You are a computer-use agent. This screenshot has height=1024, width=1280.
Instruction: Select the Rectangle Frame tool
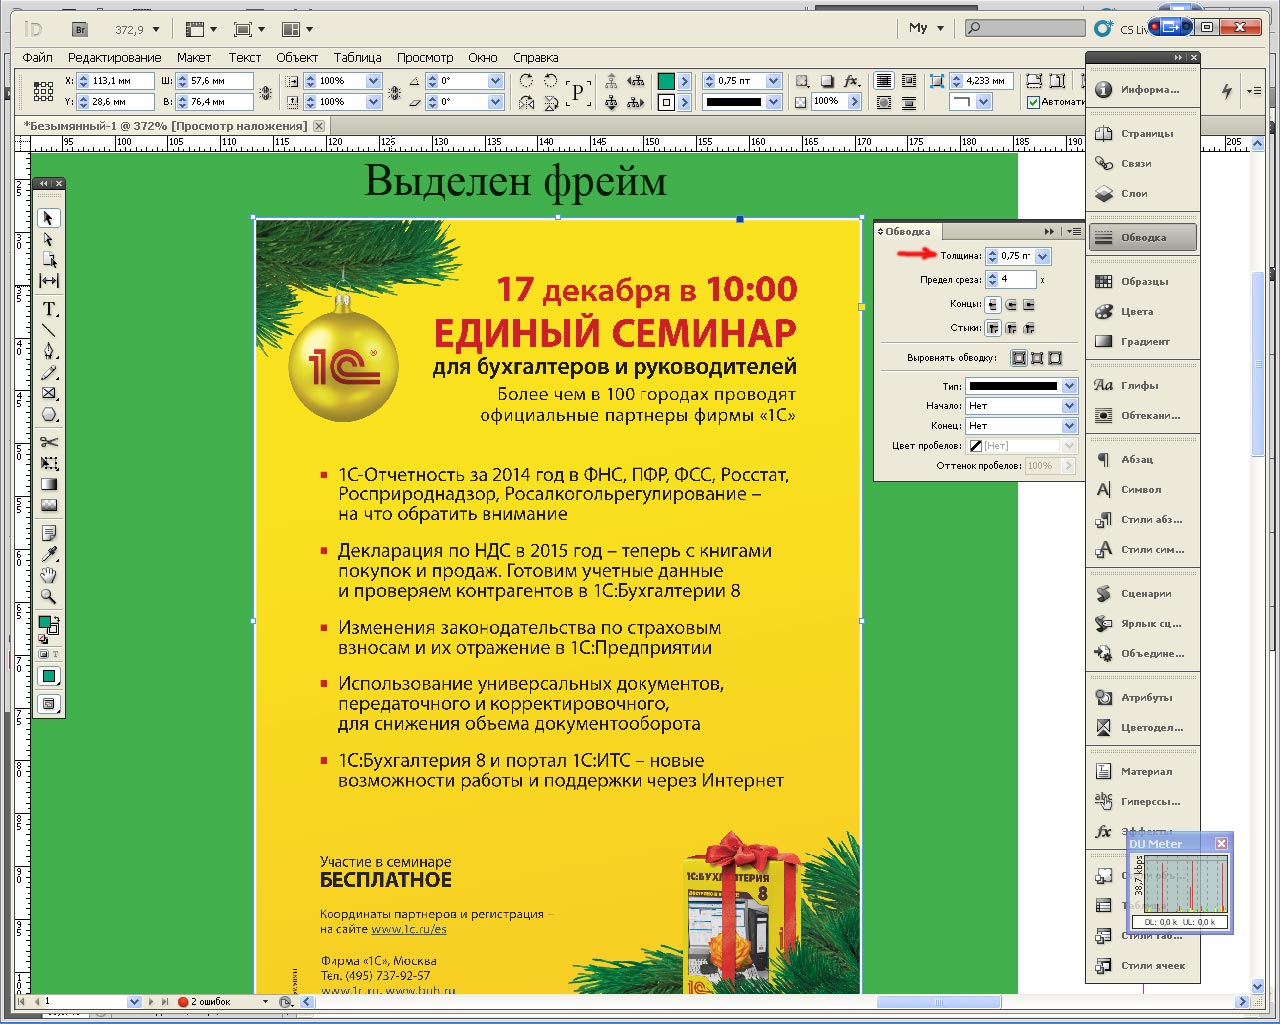pos(48,394)
